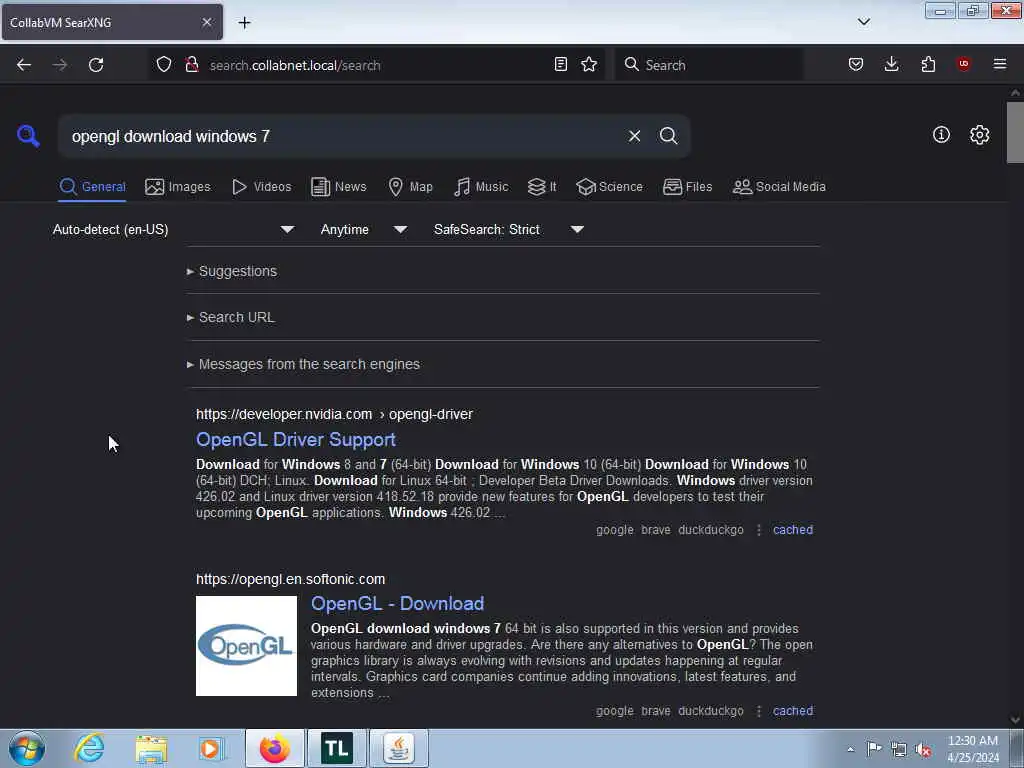1024x768 pixels.
Task: Focus the Firefox toolbar Search box
Action: click(x=709, y=65)
